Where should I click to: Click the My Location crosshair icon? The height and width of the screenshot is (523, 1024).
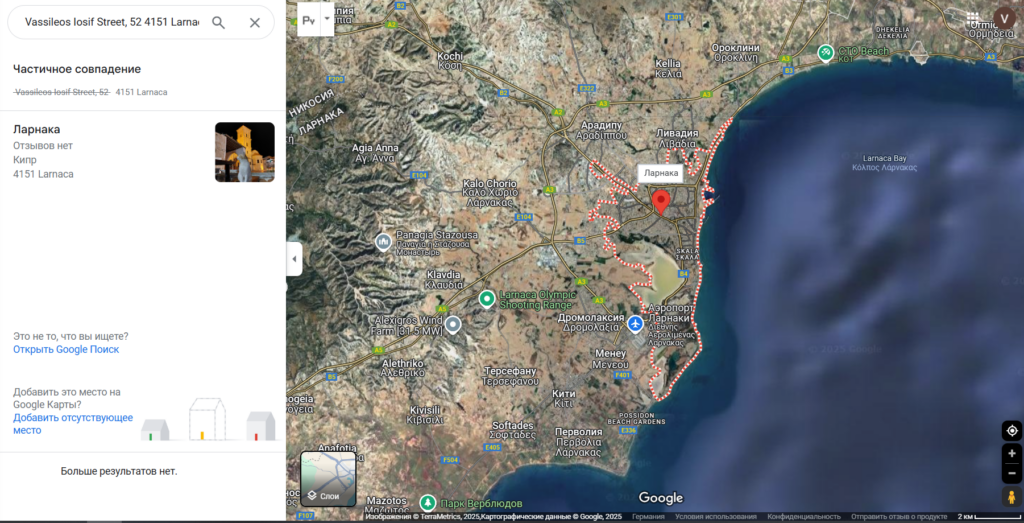tap(1011, 431)
